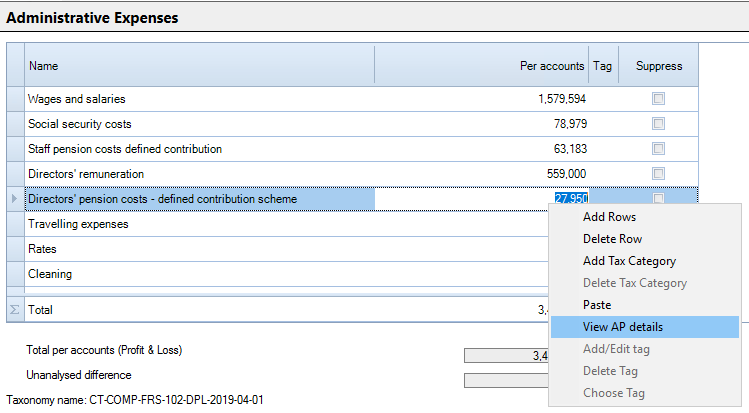Click the Total per accounts value field
Screen dimensions: 749x413
point(506,355)
